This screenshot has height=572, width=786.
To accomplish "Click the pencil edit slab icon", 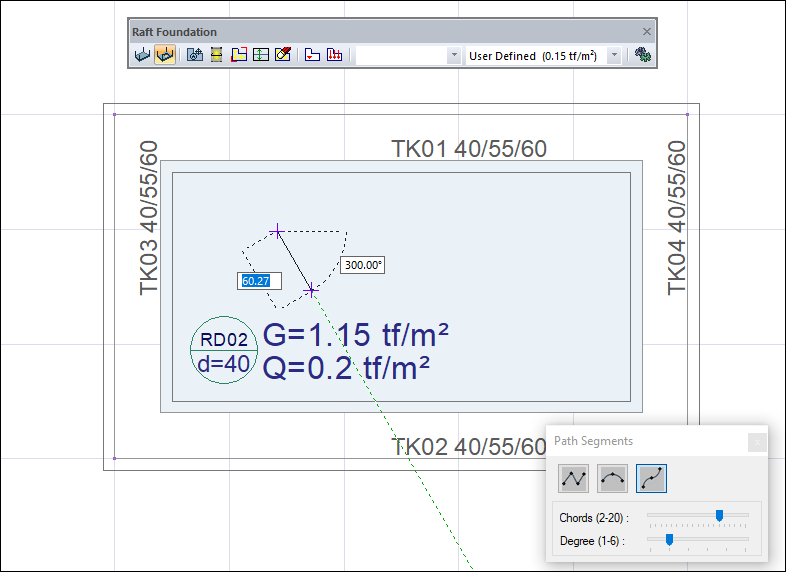I will click(282, 56).
